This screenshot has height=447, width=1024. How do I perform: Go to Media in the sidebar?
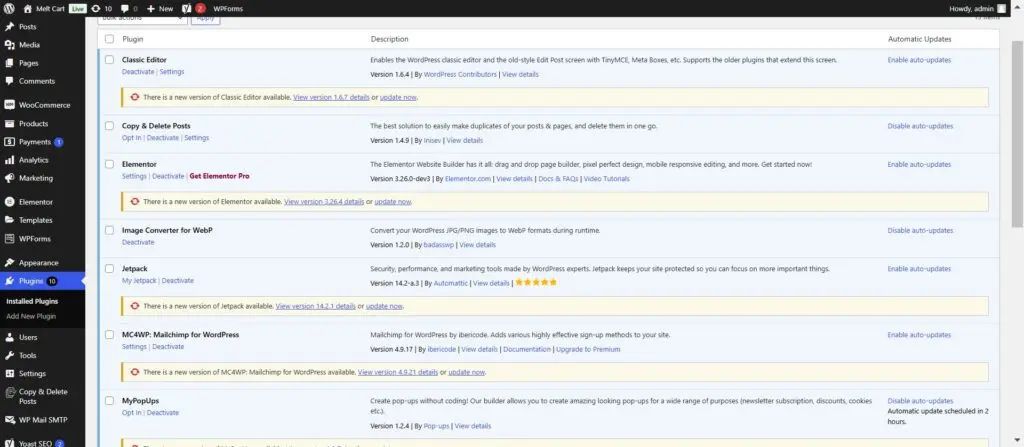pyautogui.click(x=29, y=45)
